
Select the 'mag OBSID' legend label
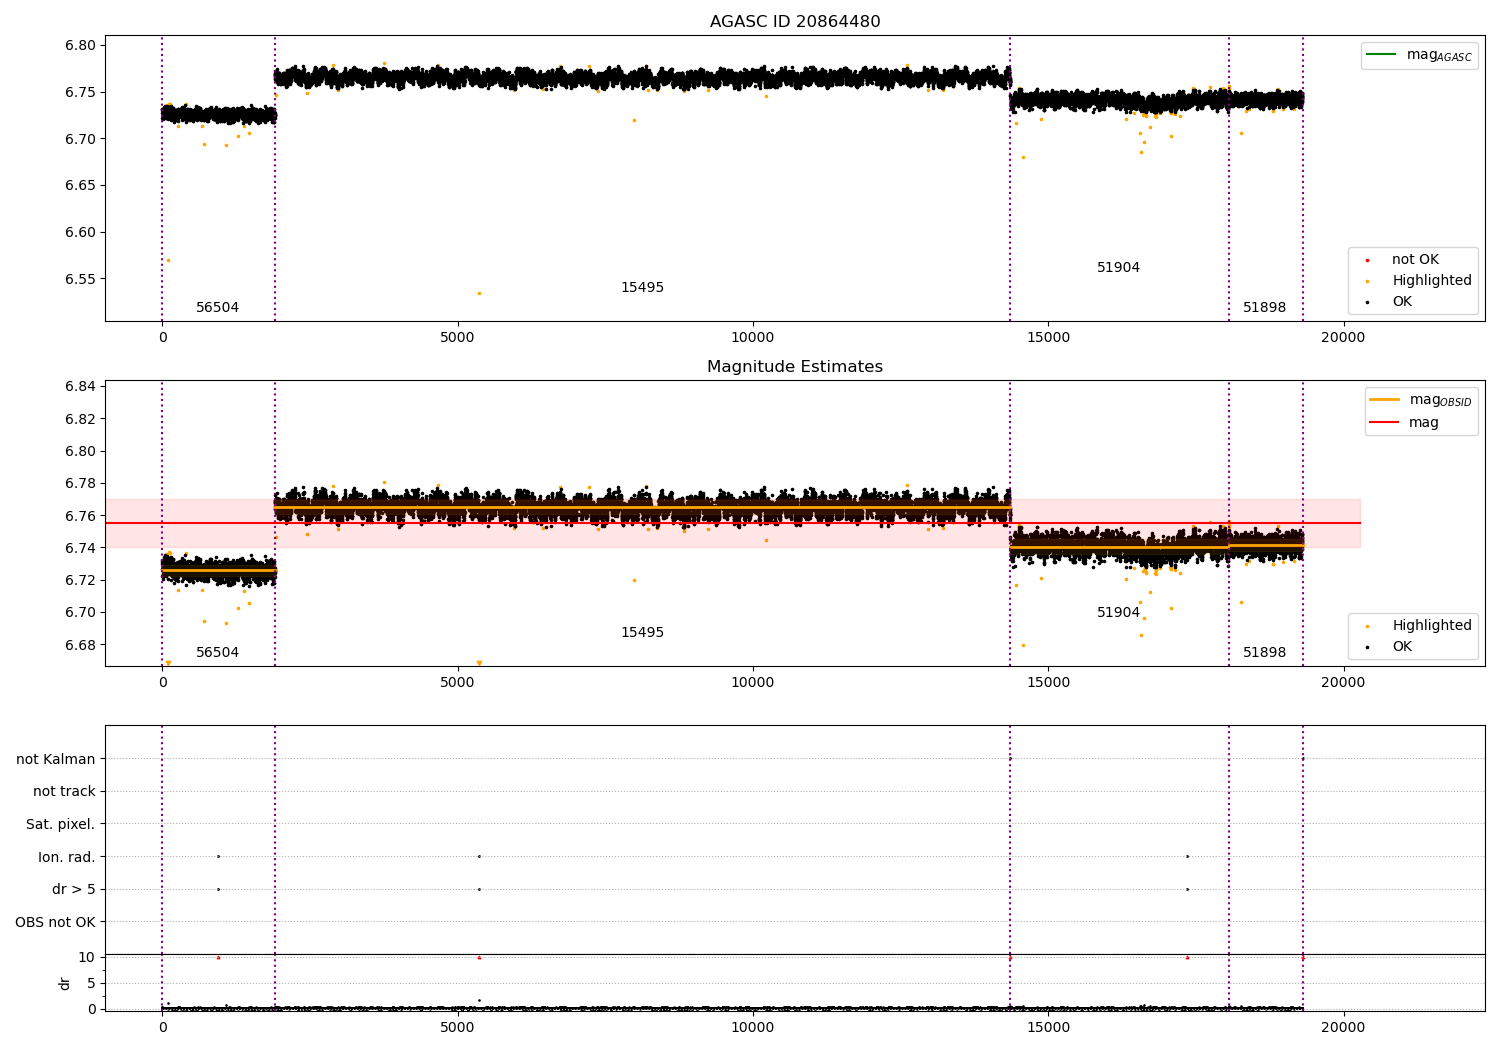click(1441, 400)
